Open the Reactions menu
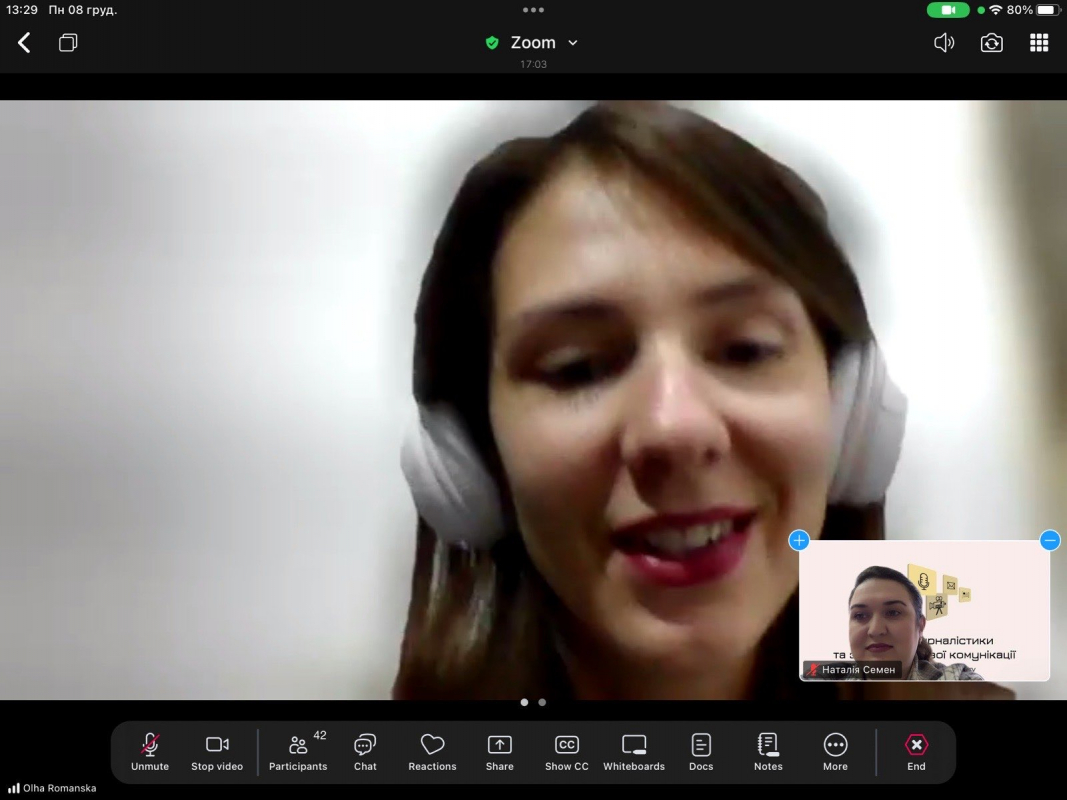The width and height of the screenshot is (1067, 800). tap(432, 752)
